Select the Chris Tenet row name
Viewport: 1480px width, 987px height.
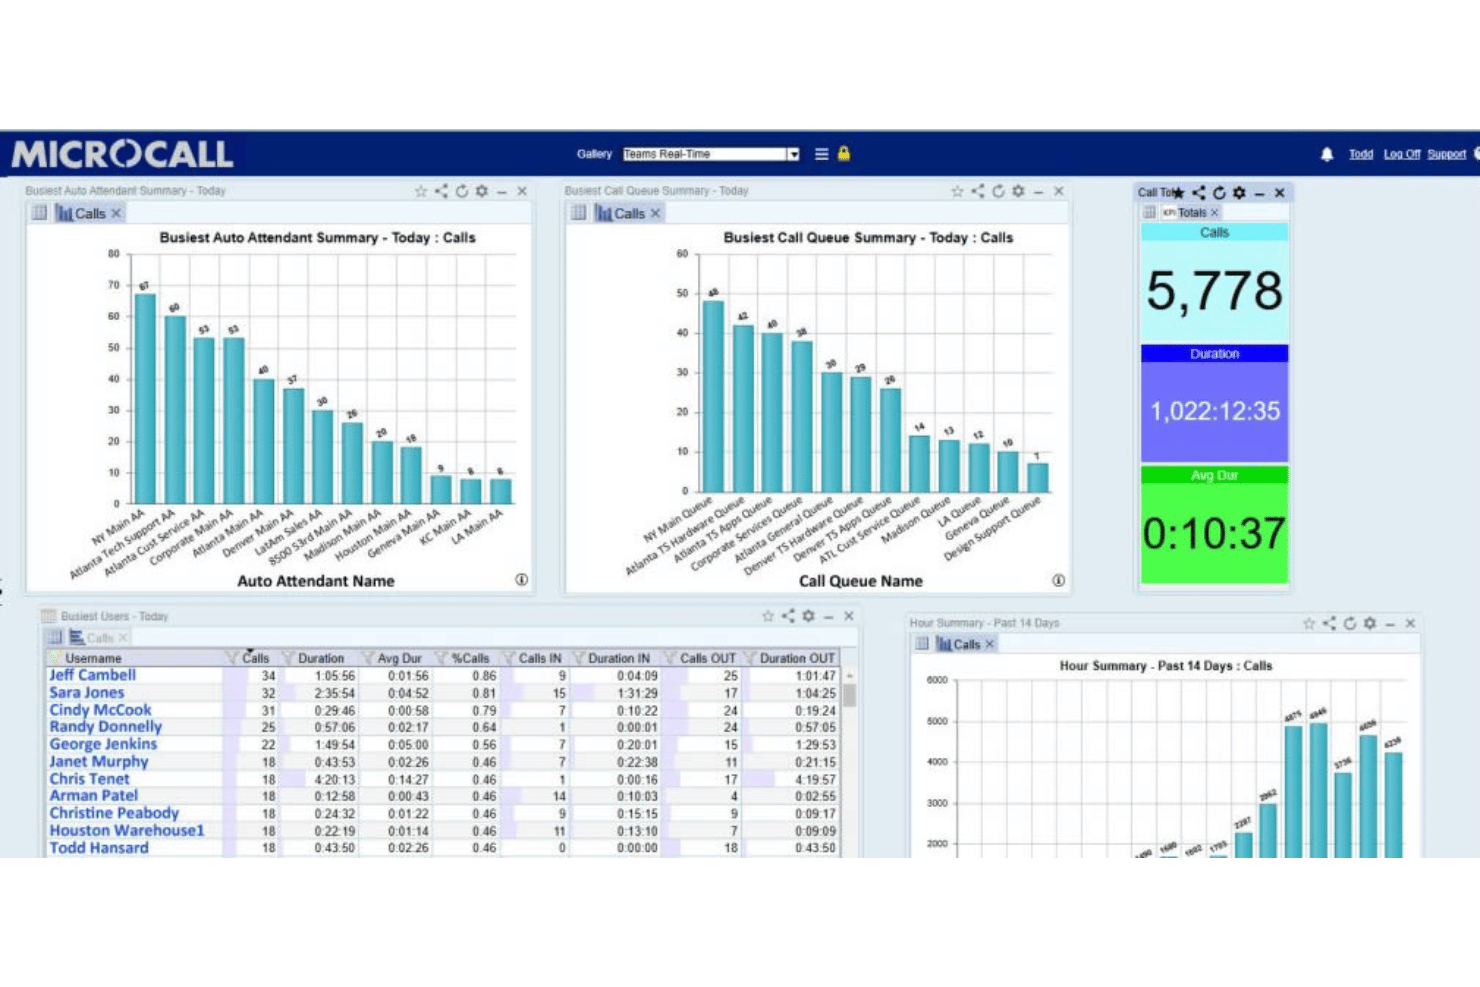[89, 779]
